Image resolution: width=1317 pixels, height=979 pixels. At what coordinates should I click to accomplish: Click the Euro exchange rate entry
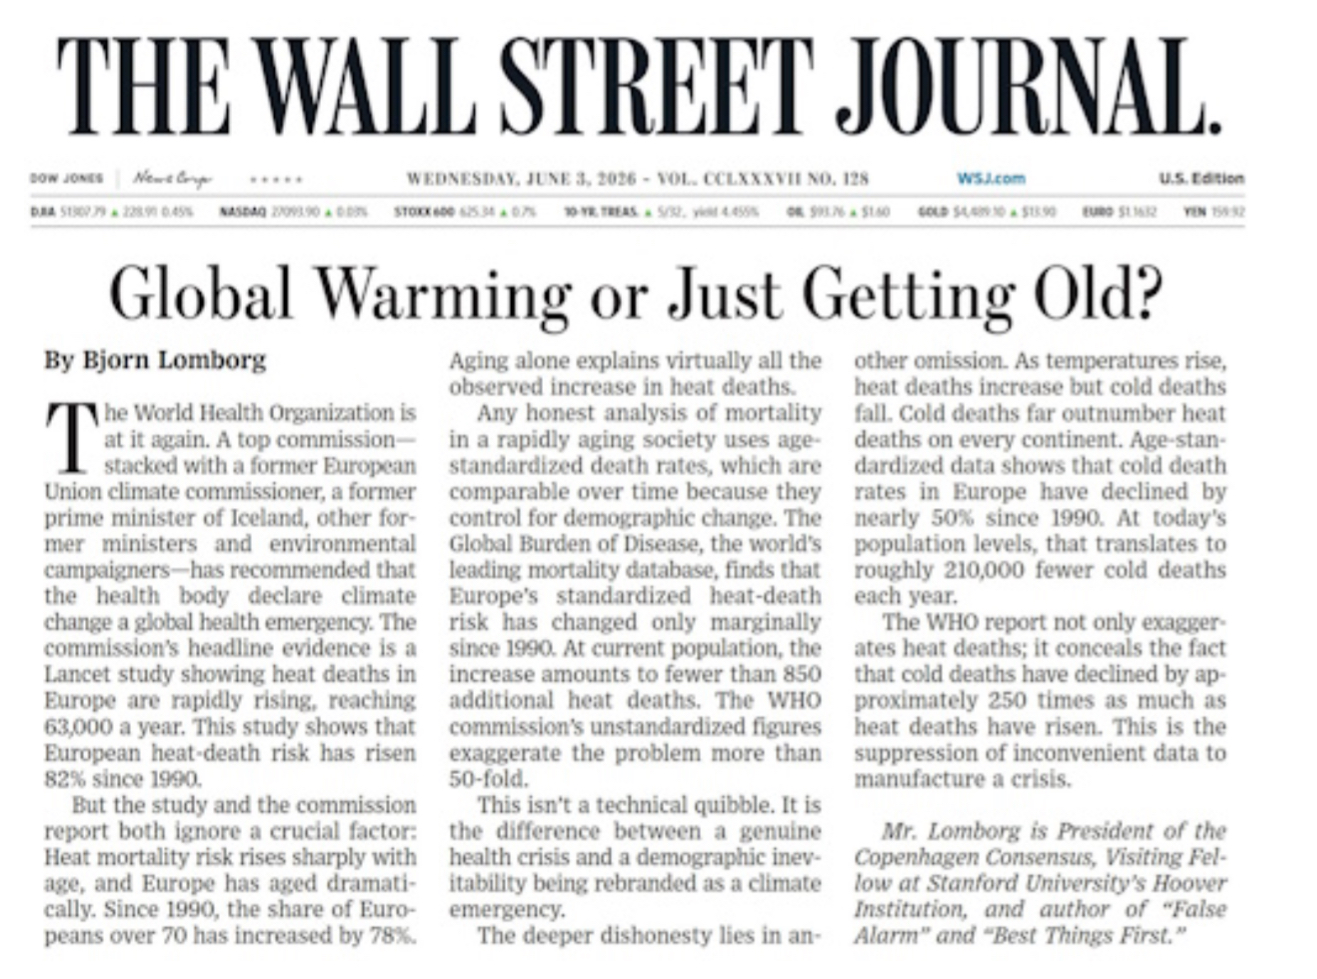[1120, 212]
